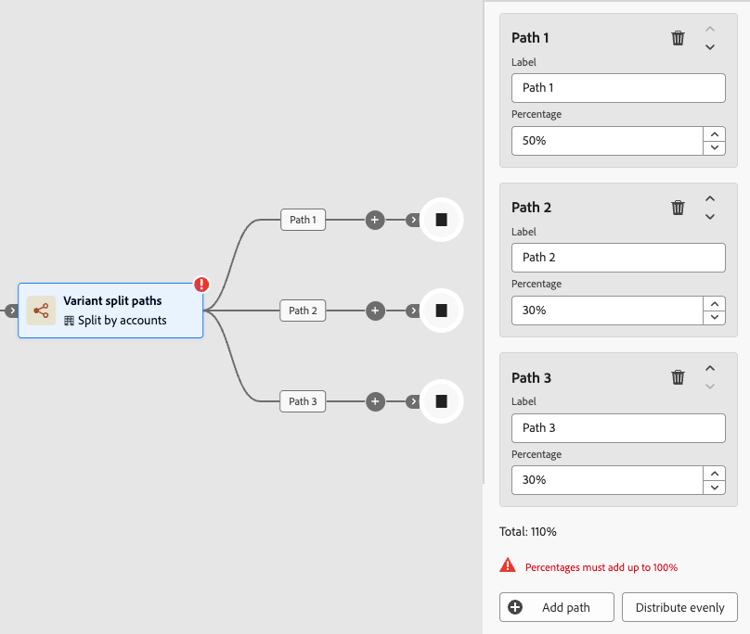The height and width of the screenshot is (634, 750).
Task: Increase Path 1 percentage with the up stepper
Action: coord(715,134)
